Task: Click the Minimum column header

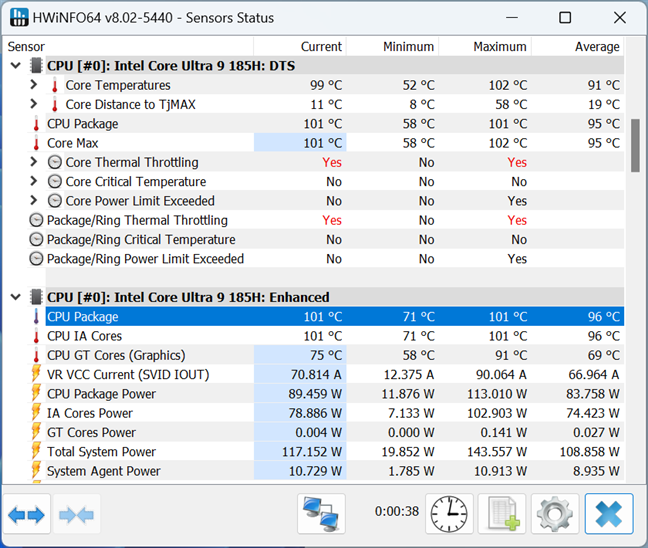Action: pyautogui.click(x=392, y=46)
